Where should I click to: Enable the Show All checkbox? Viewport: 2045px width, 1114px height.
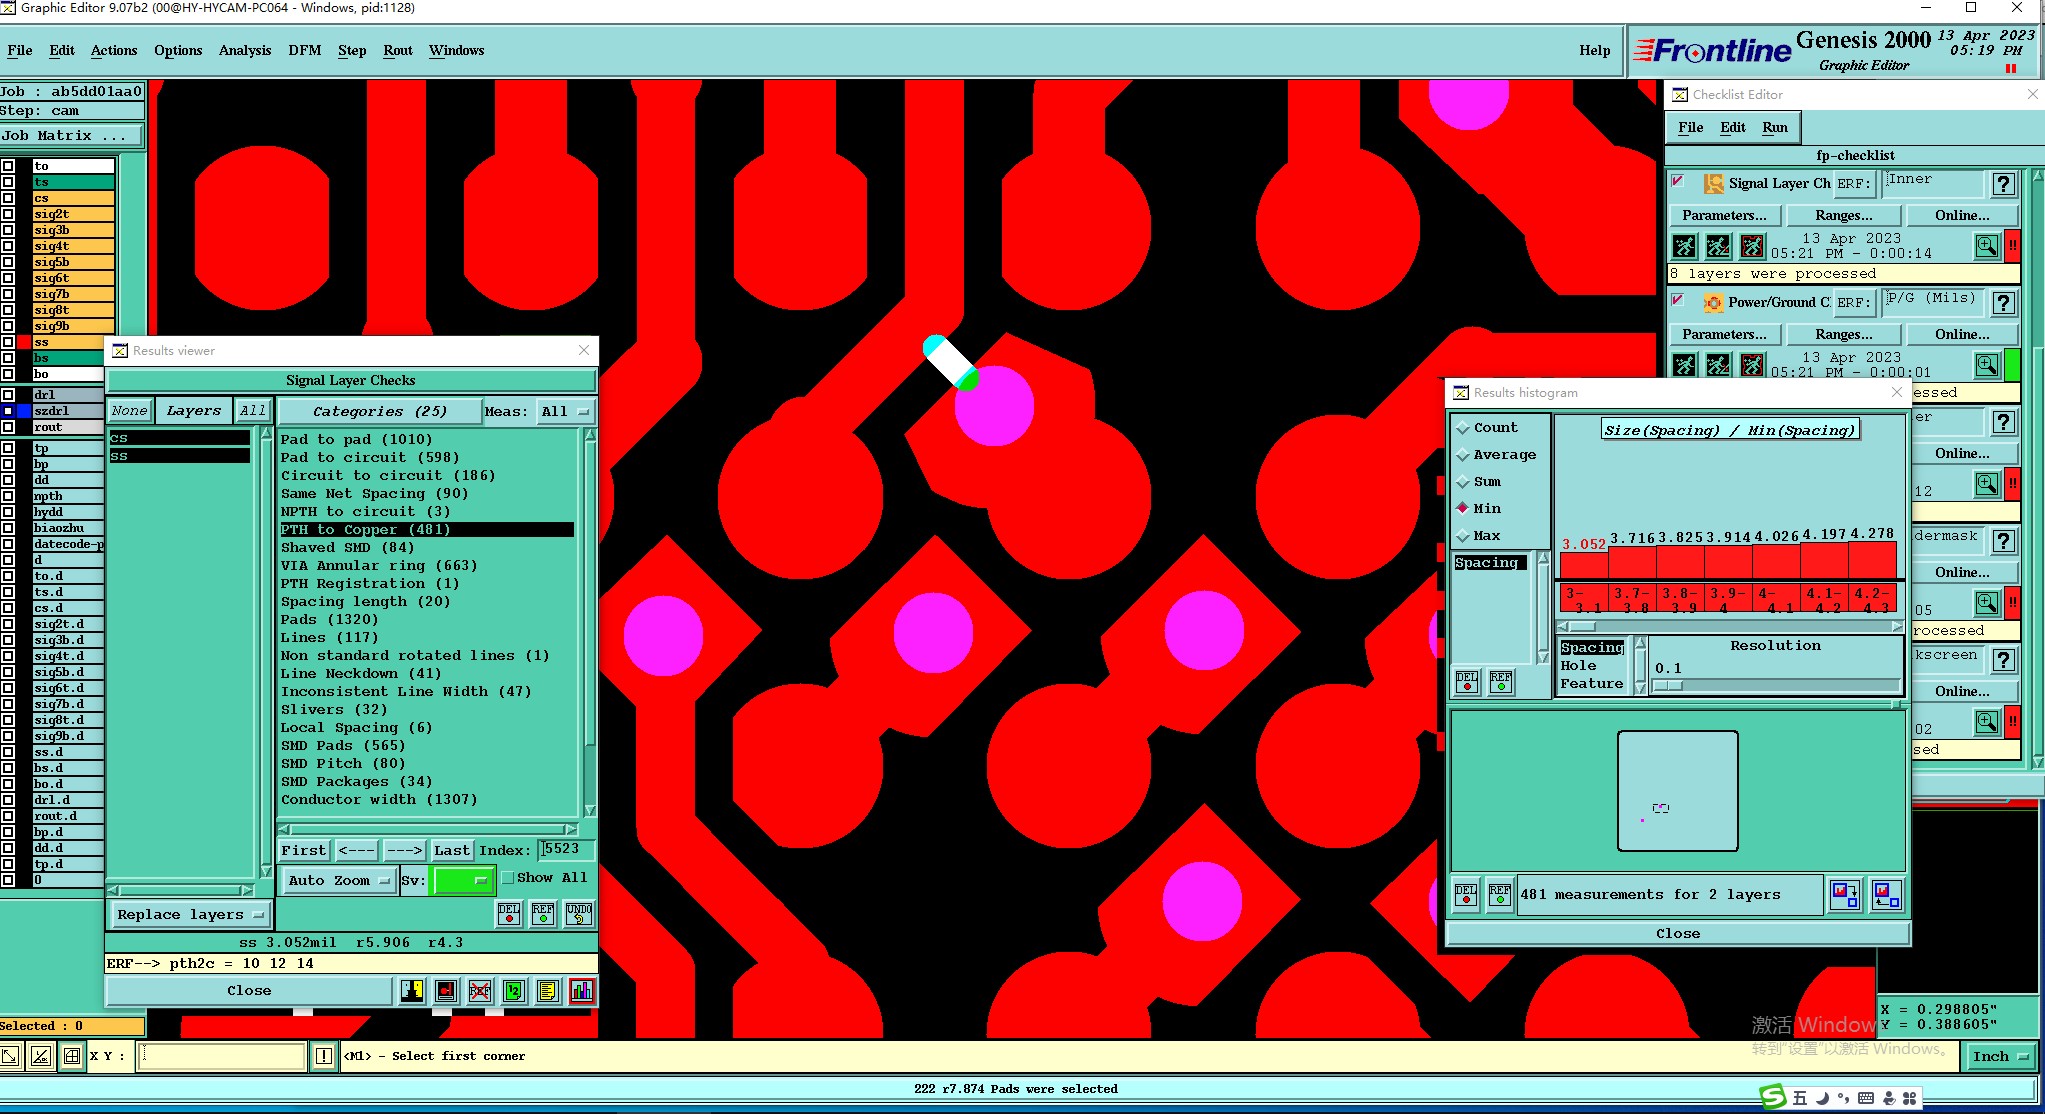pos(508,878)
